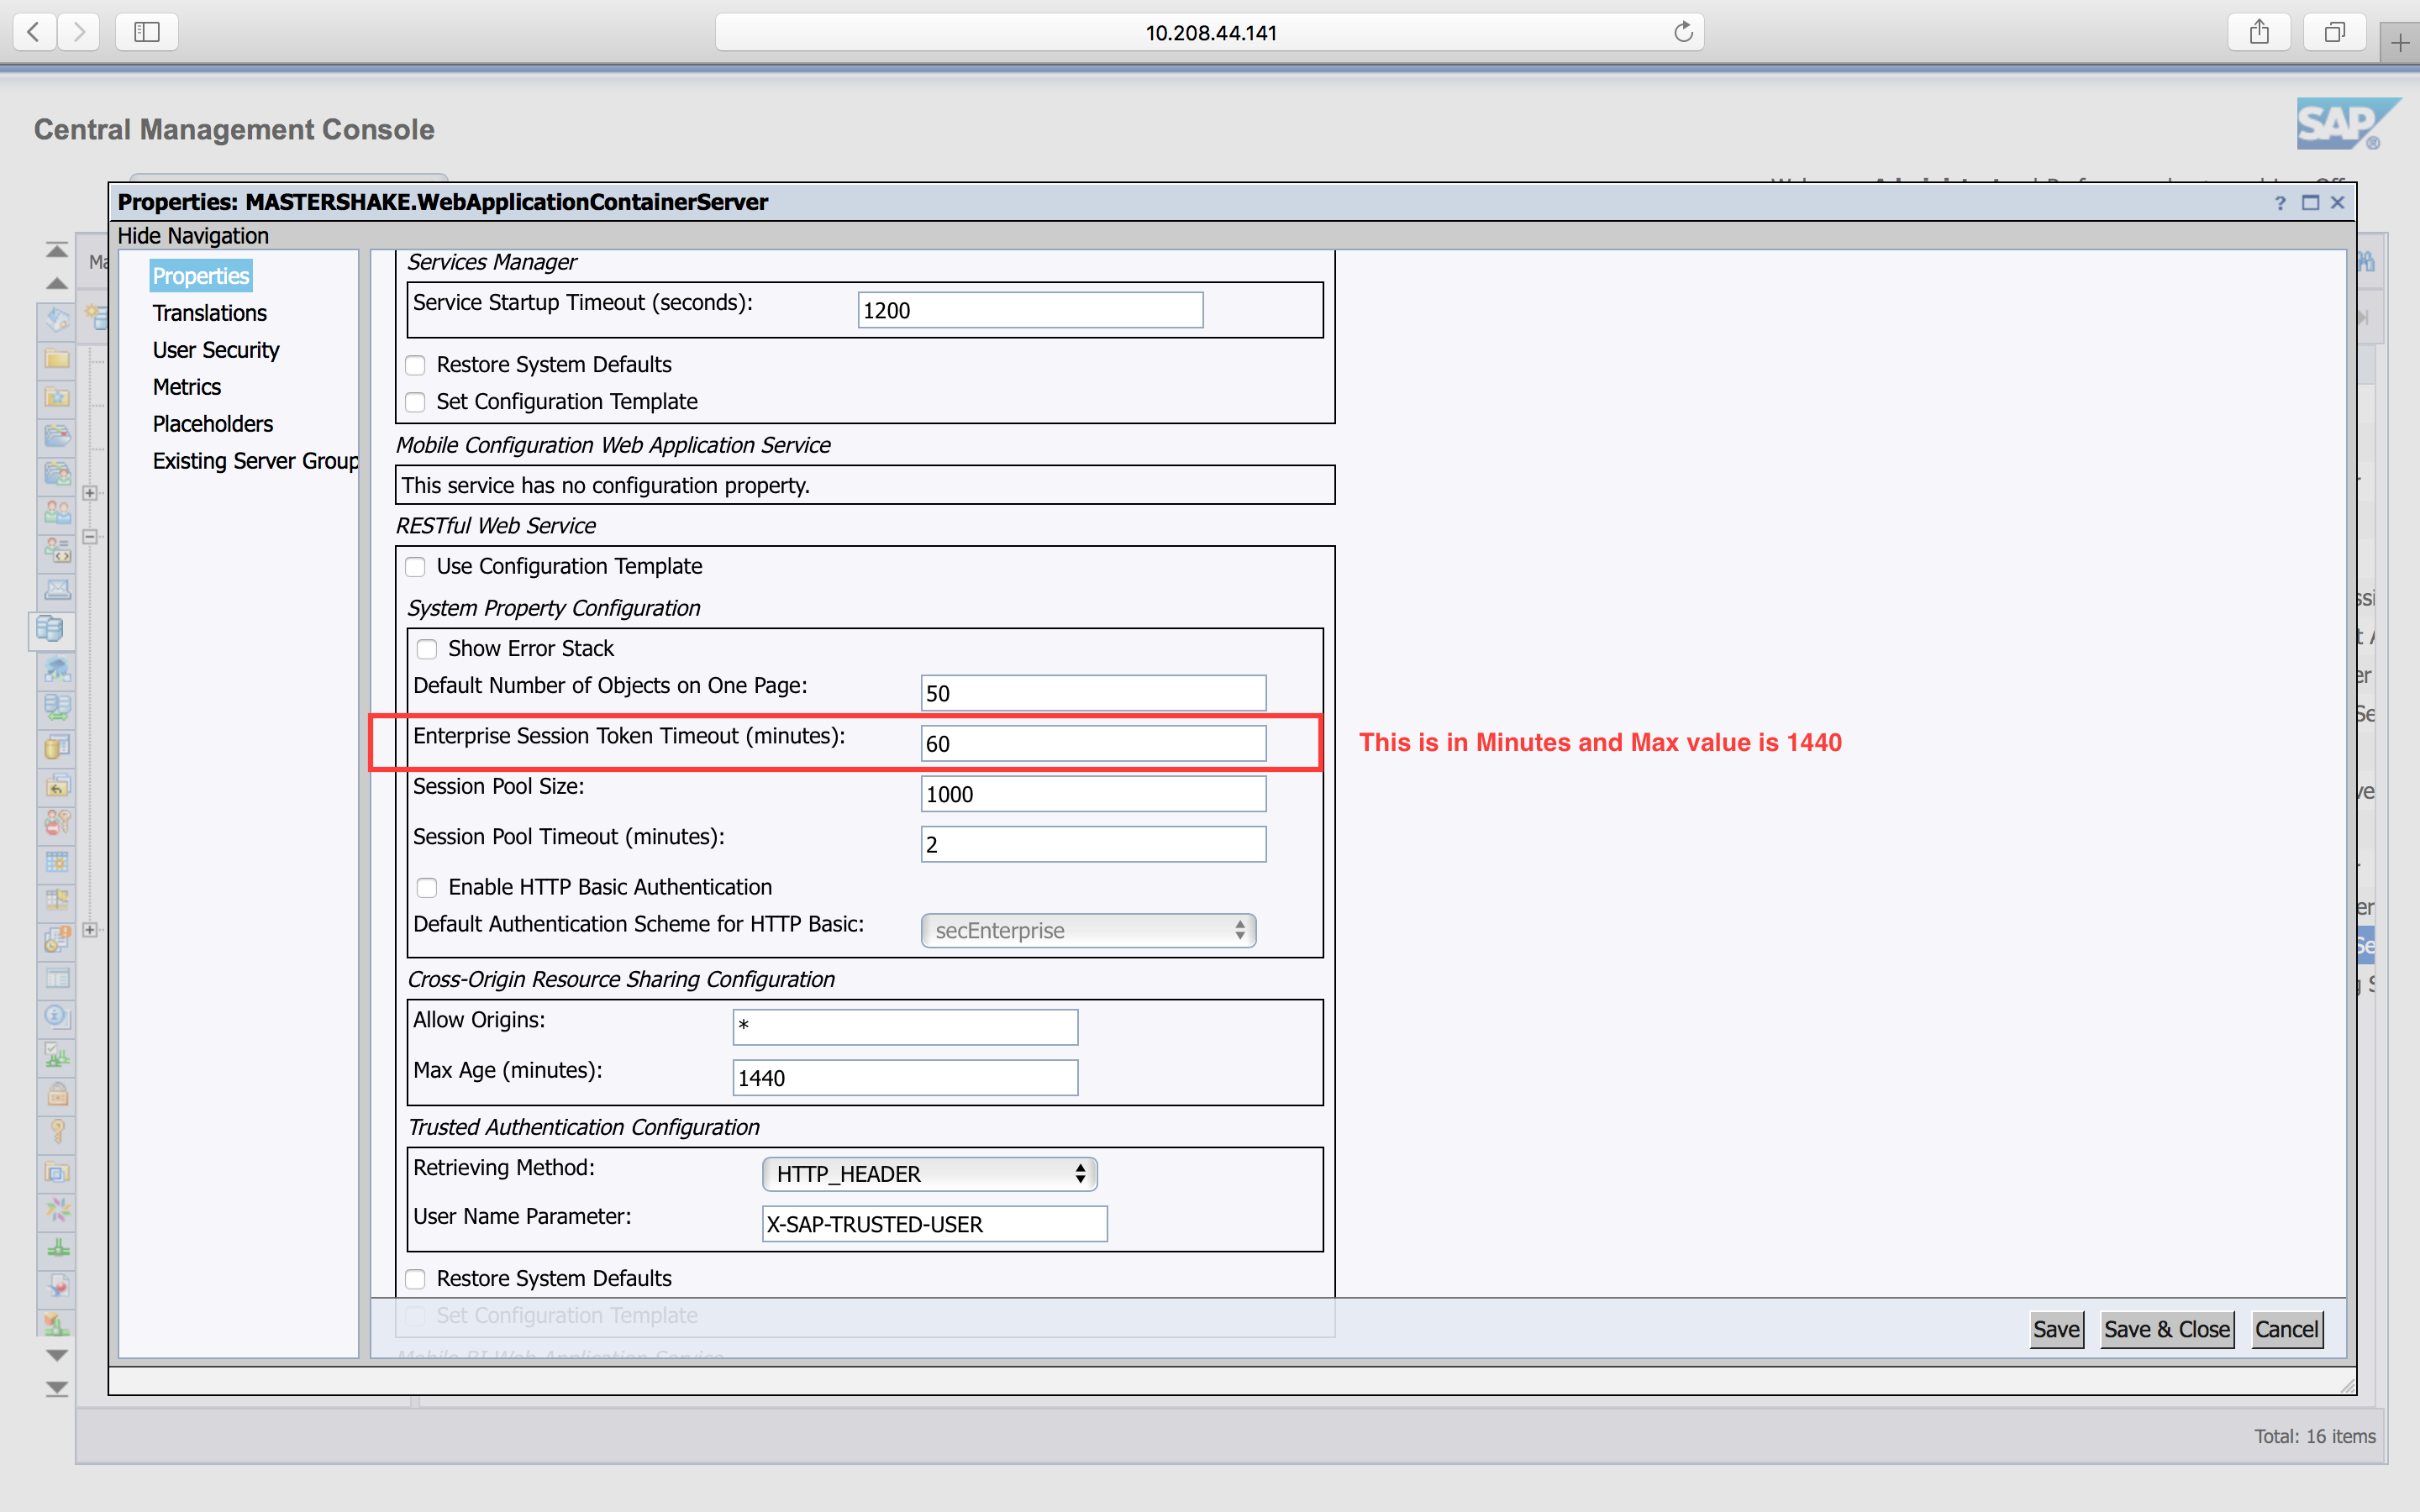Click the Folders icon in the CMC sidebar
This screenshot has height=1512, width=2420.
(x=57, y=358)
